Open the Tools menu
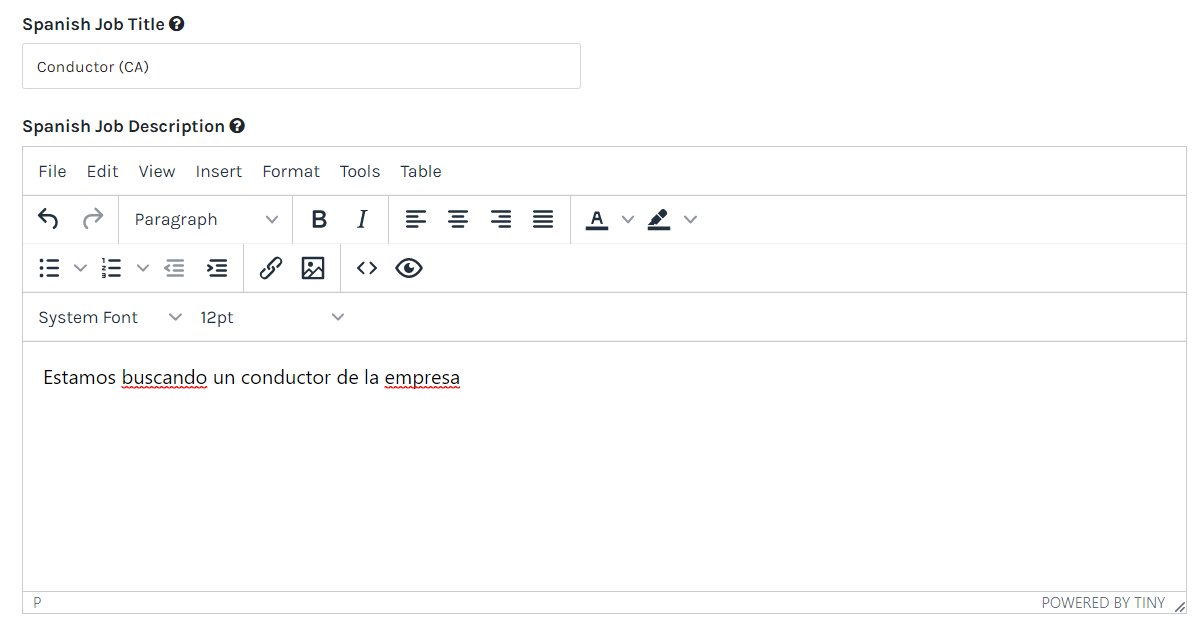The width and height of the screenshot is (1202, 631). click(360, 171)
